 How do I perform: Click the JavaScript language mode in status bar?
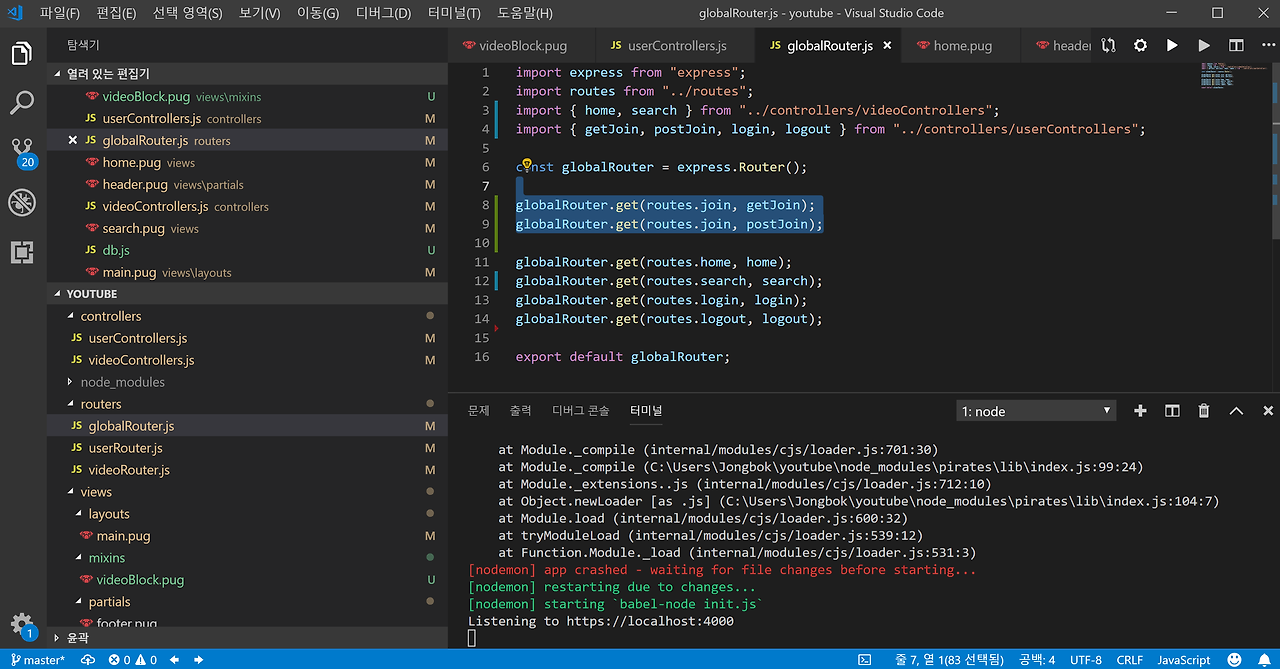pyautogui.click(x=1184, y=660)
